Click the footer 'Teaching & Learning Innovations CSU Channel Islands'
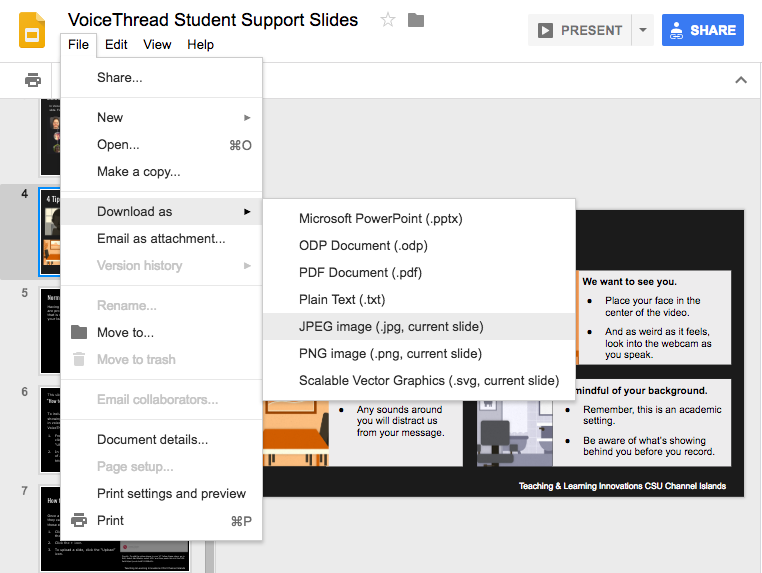Viewport: 762px width, 573px height. click(x=622, y=486)
